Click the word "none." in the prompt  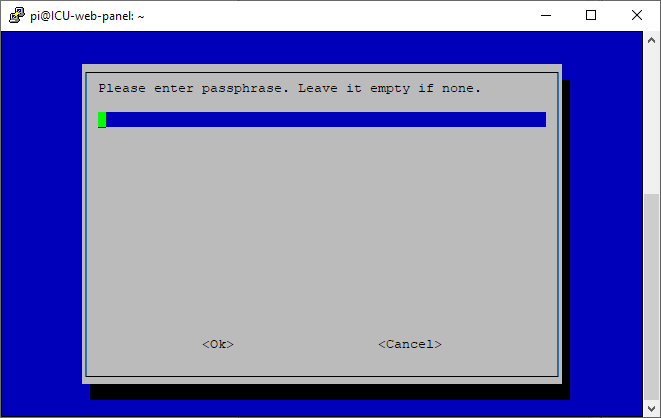pyautogui.click(x=461, y=88)
